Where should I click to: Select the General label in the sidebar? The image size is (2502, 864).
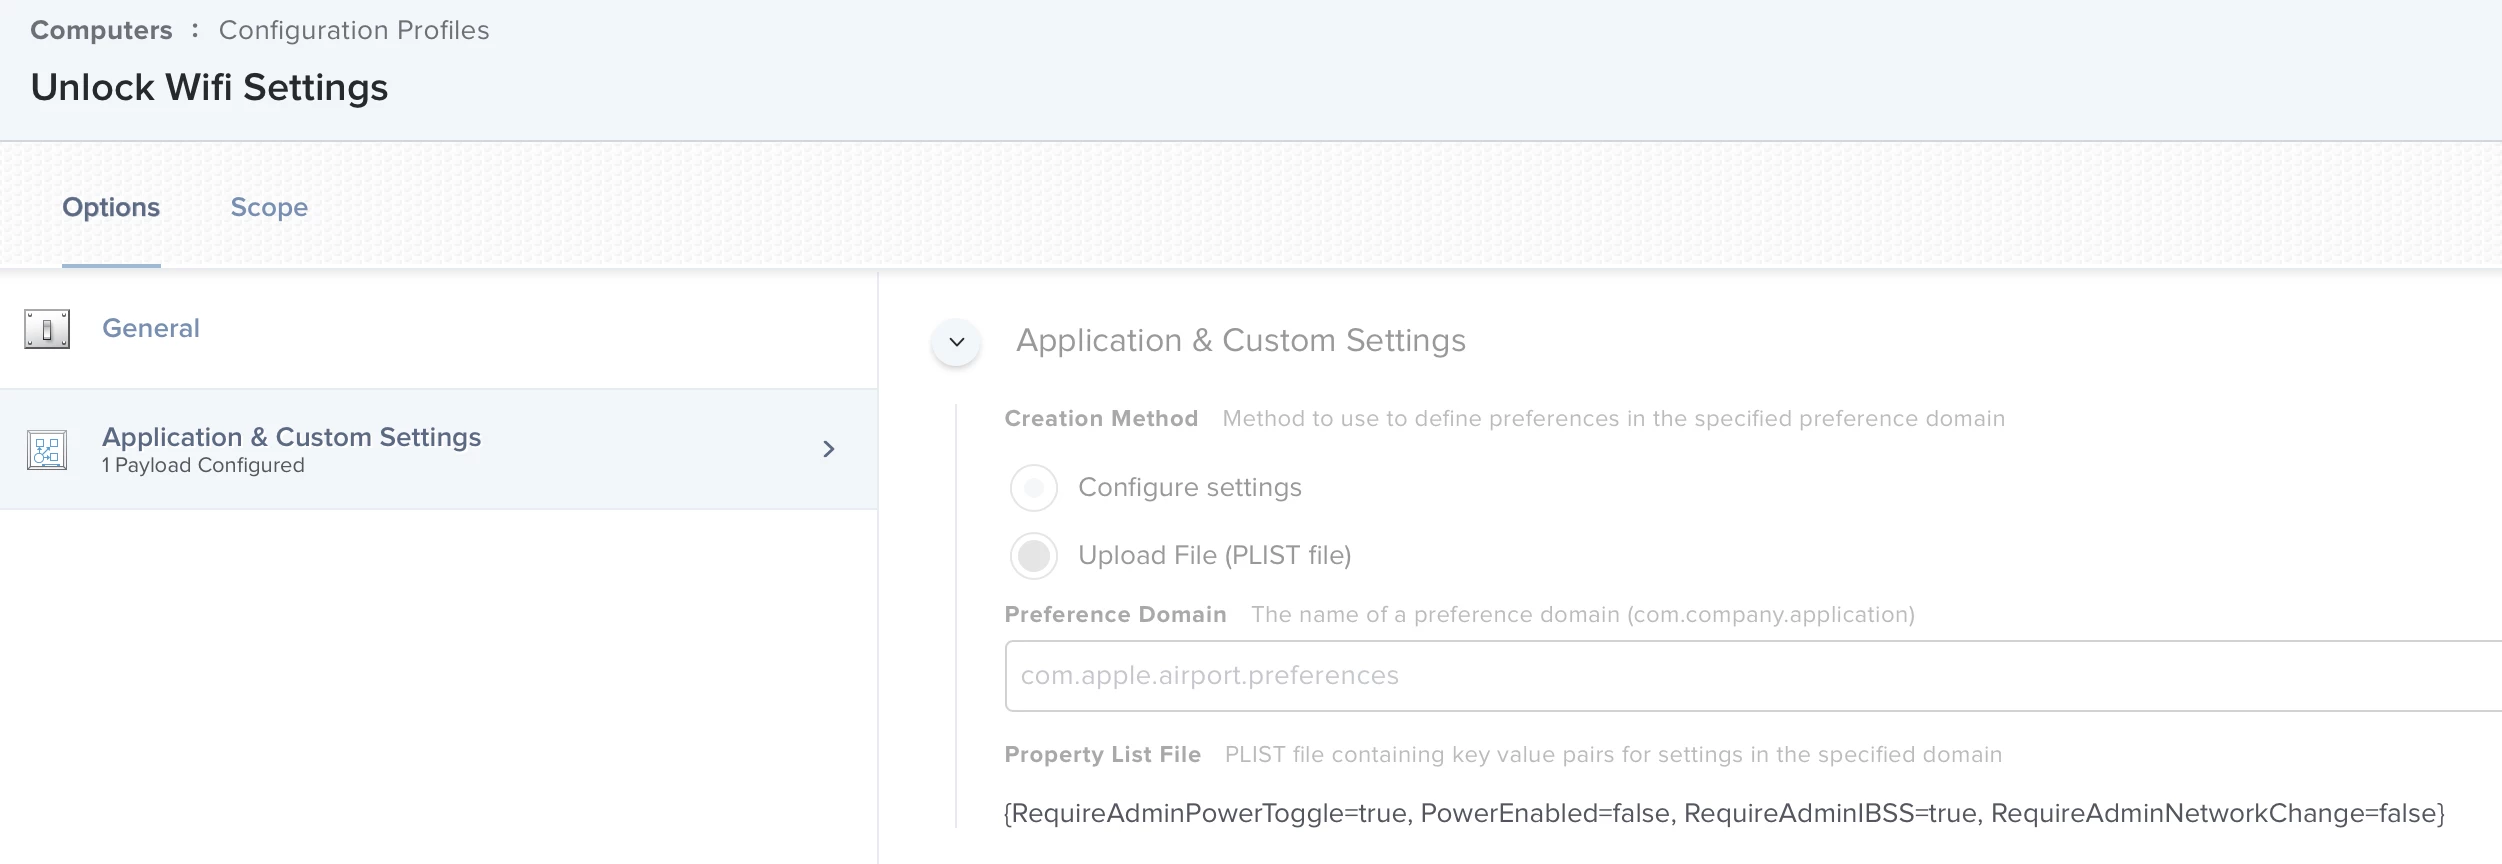point(151,328)
